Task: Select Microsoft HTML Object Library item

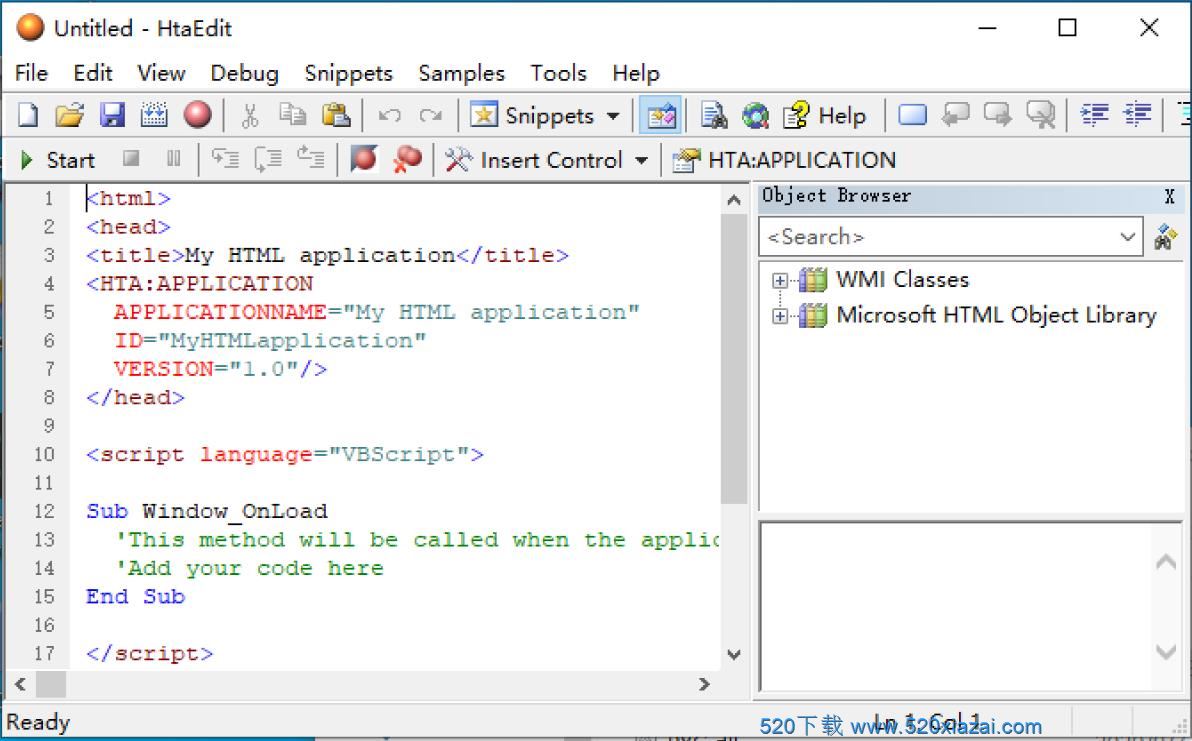Action: coord(997,315)
